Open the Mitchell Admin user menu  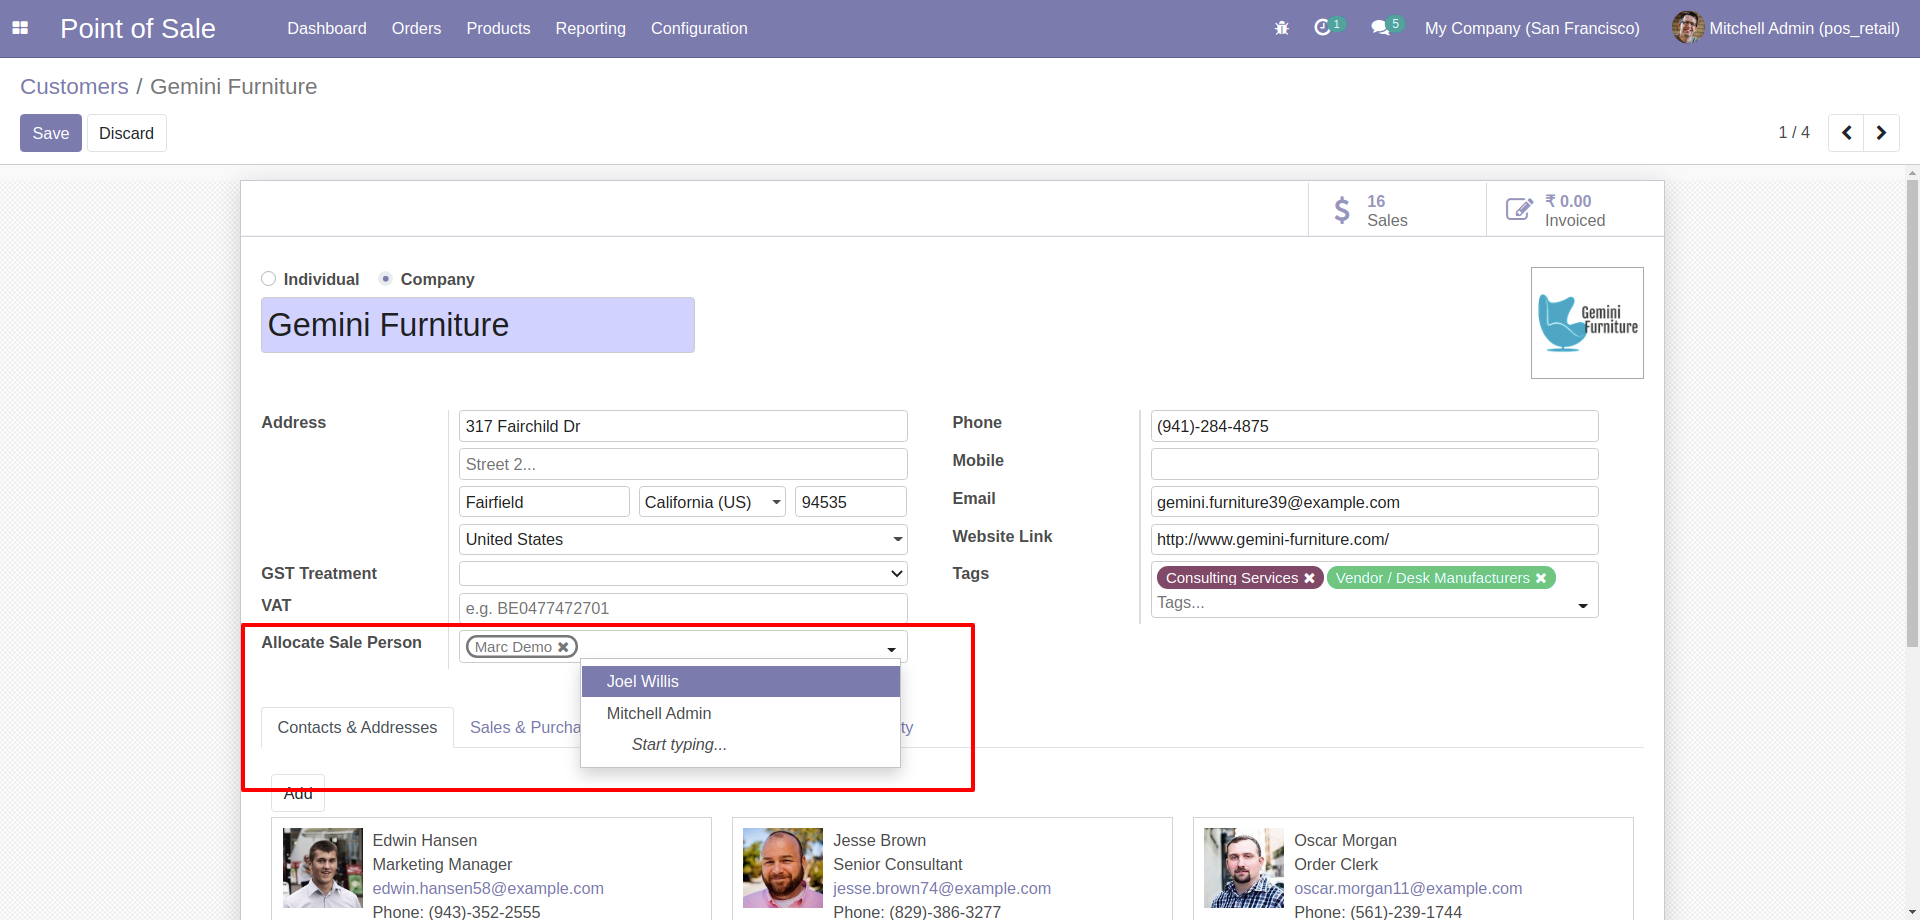[x=1786, y=28]
